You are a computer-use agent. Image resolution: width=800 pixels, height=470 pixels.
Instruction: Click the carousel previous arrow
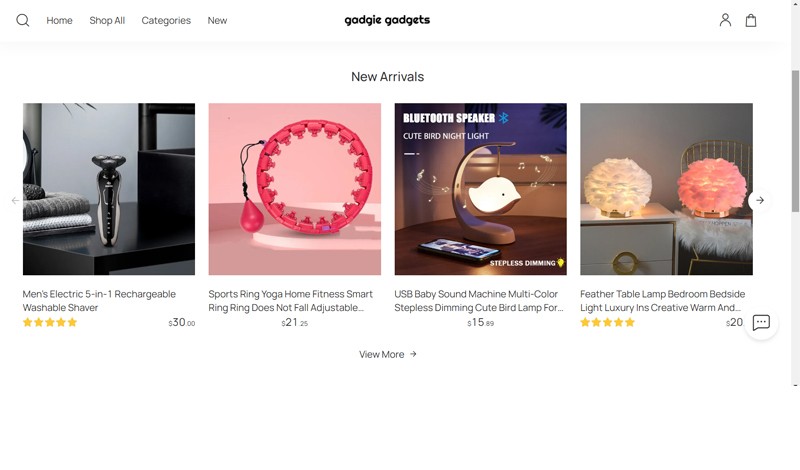pyautogui.click(x=15, y=201)
